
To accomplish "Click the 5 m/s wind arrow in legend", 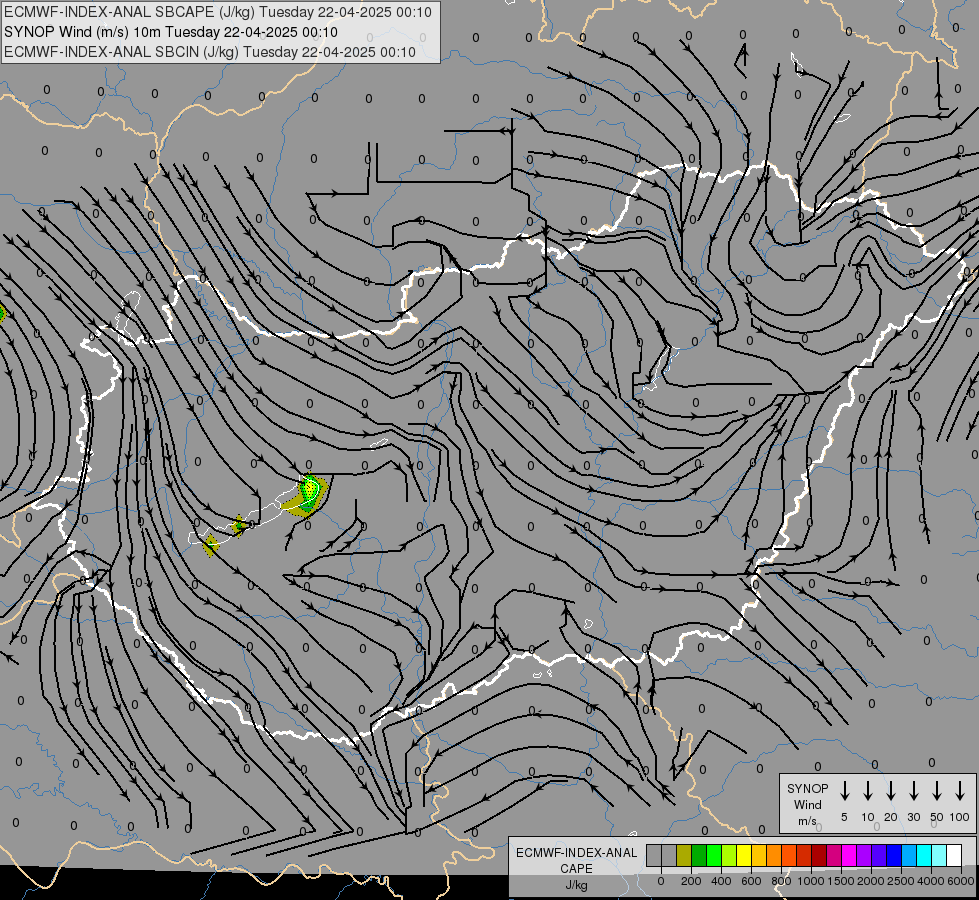I will click(x=844, y=791).
